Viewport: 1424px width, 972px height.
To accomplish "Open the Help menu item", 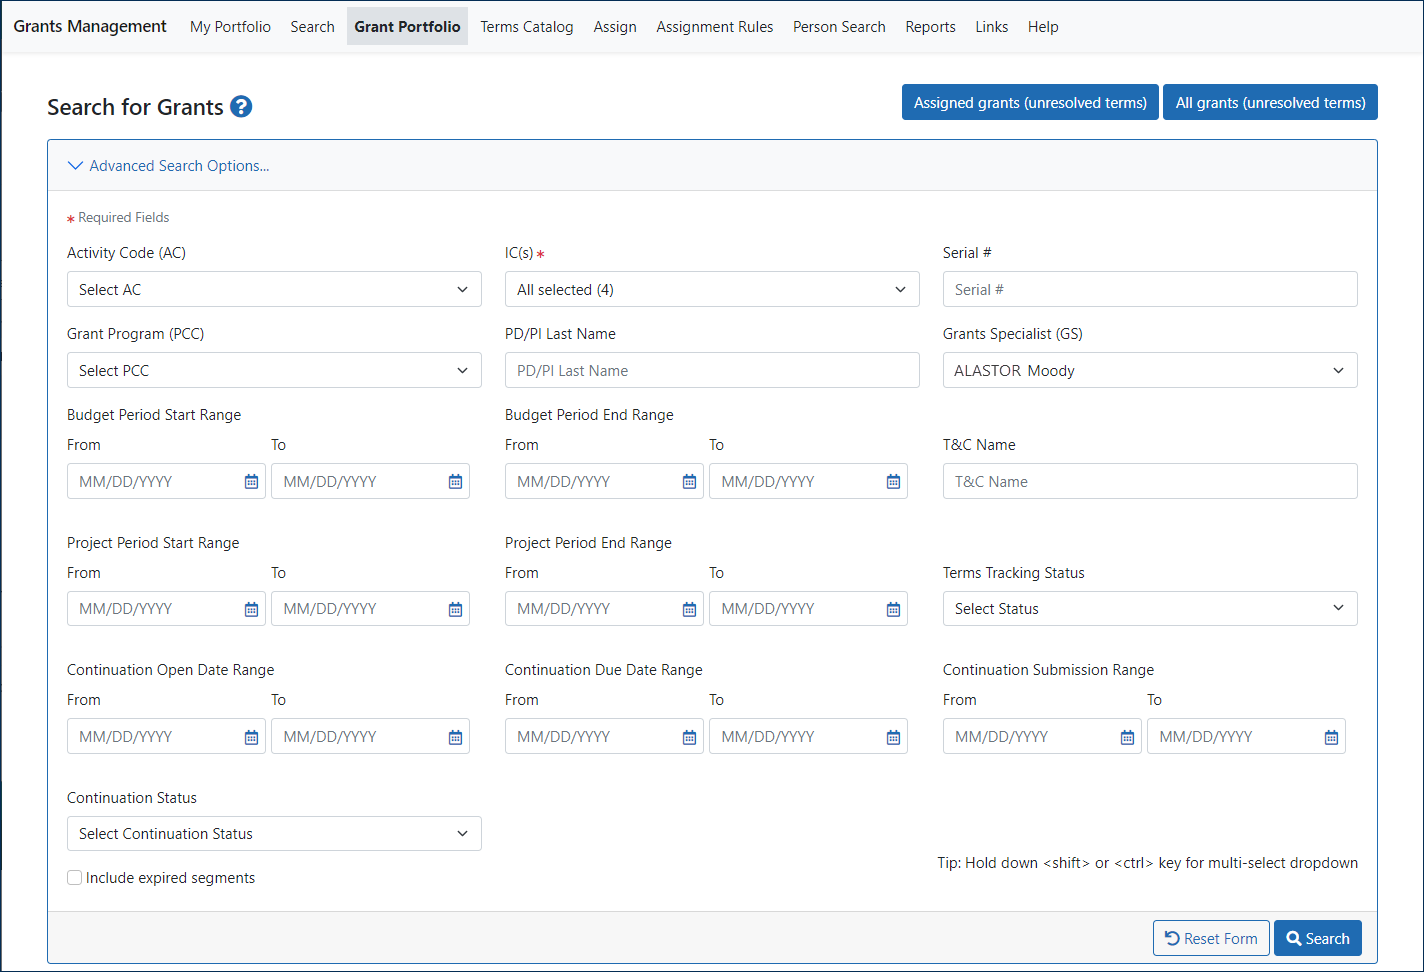I will click(x=1043, y=27).
